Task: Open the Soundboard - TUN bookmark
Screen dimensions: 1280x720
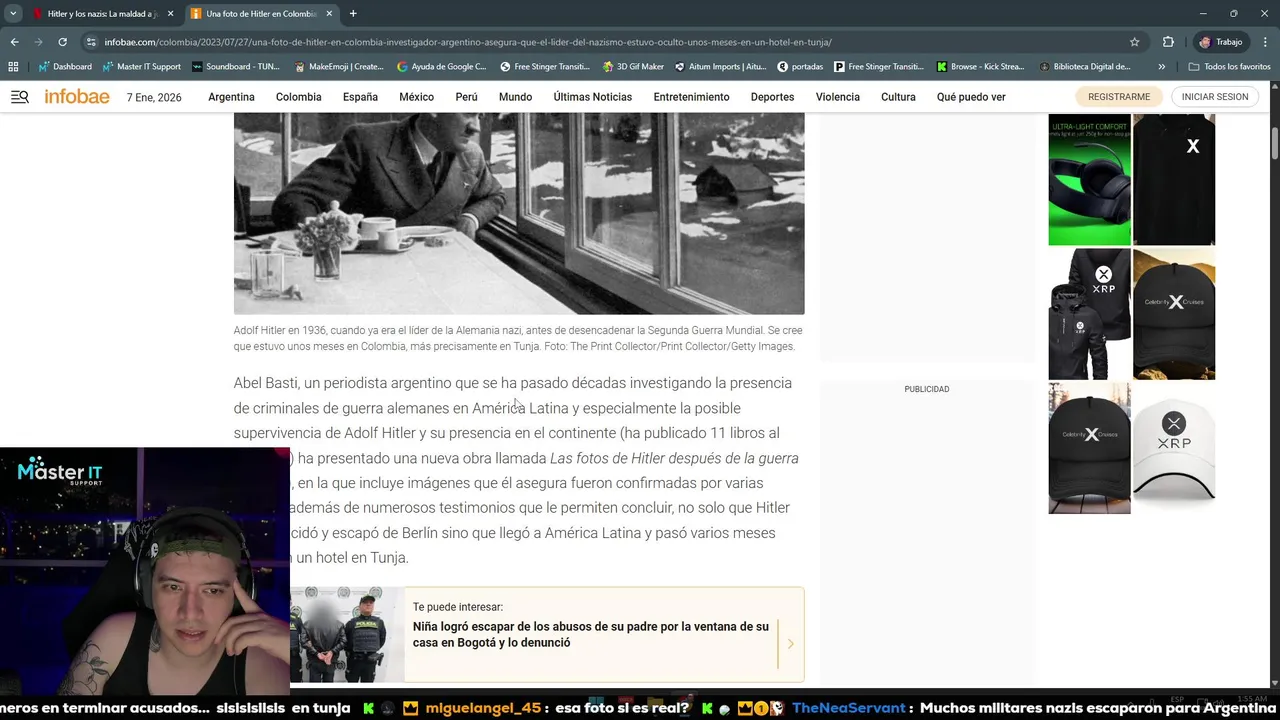Action: click(x=235, y=67)
